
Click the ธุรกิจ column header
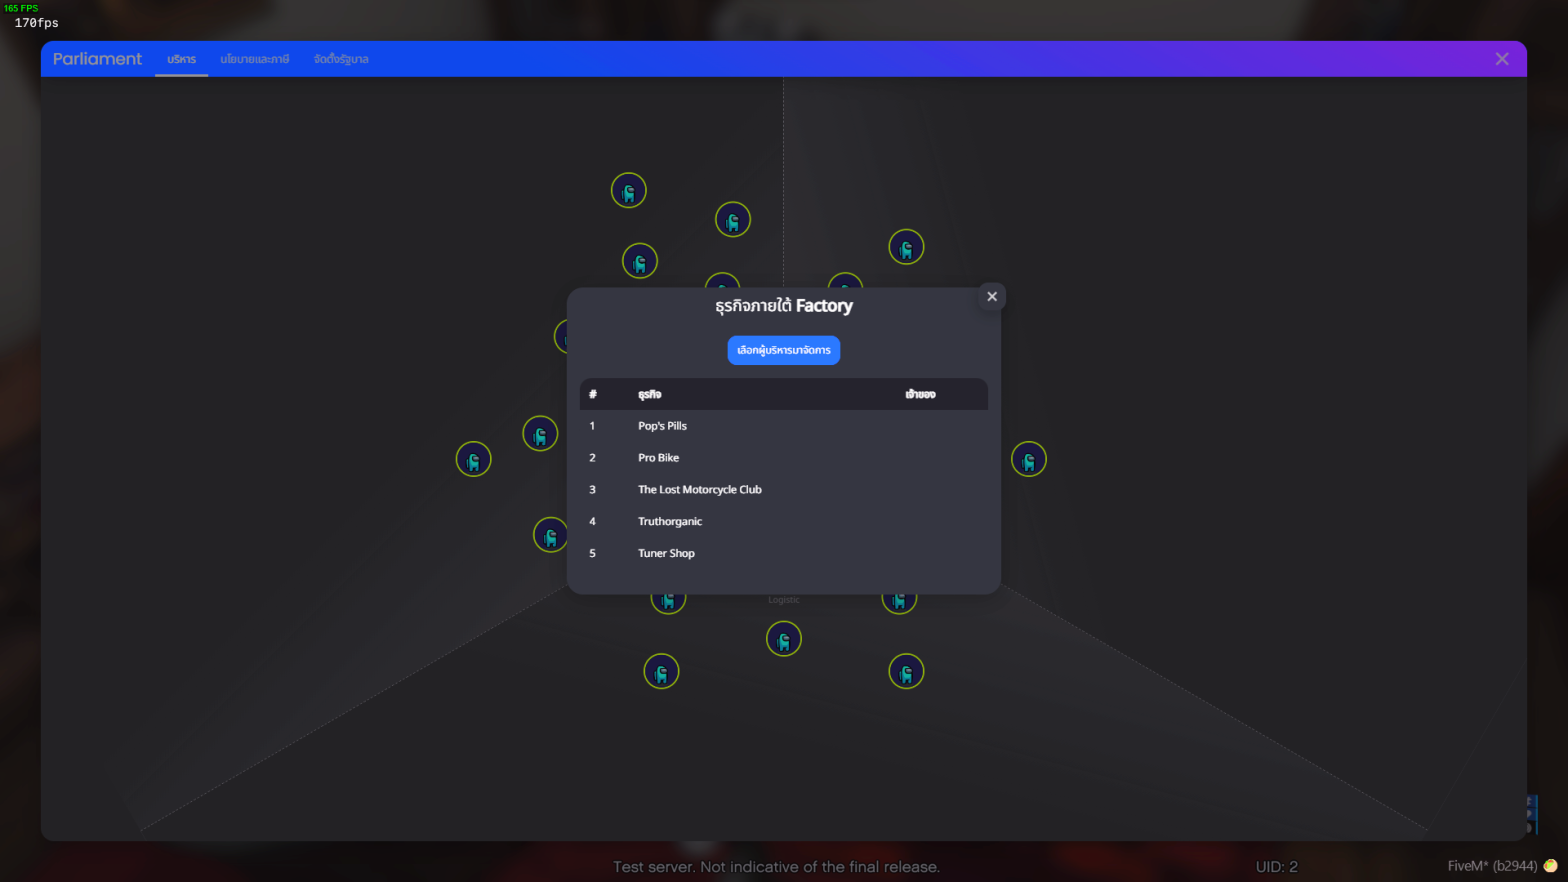tap(650, 394)
